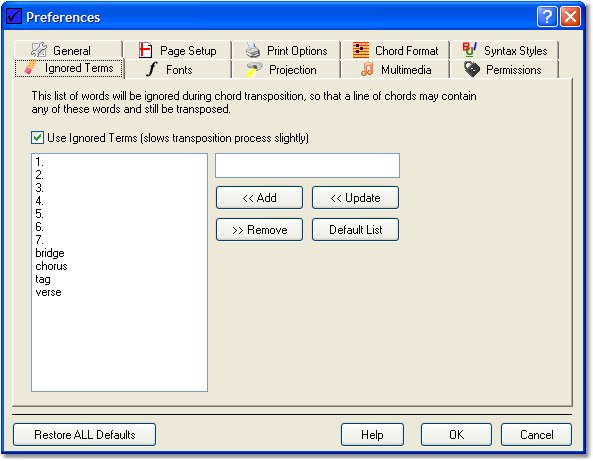Click the Fonts italic f icon
The height and width of the screenshot is (461, 593).
[152, 69]
